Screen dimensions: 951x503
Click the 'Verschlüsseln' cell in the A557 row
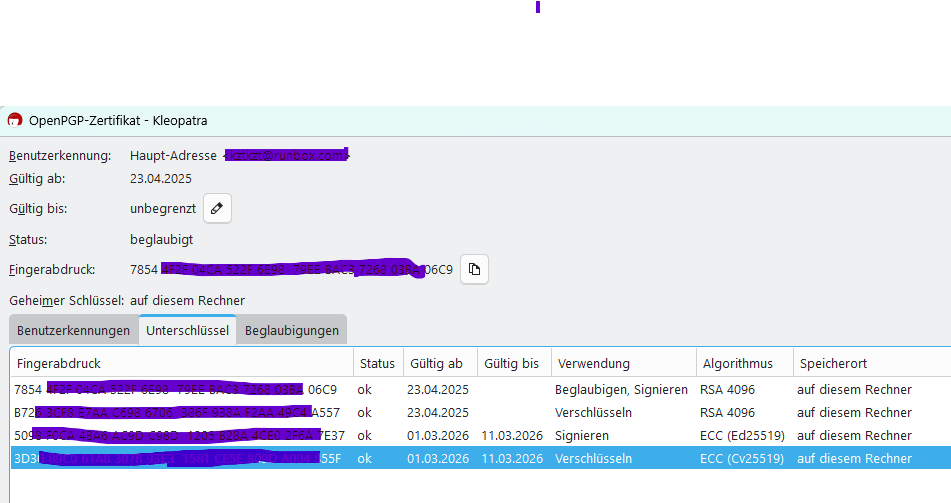pos(593,413)
